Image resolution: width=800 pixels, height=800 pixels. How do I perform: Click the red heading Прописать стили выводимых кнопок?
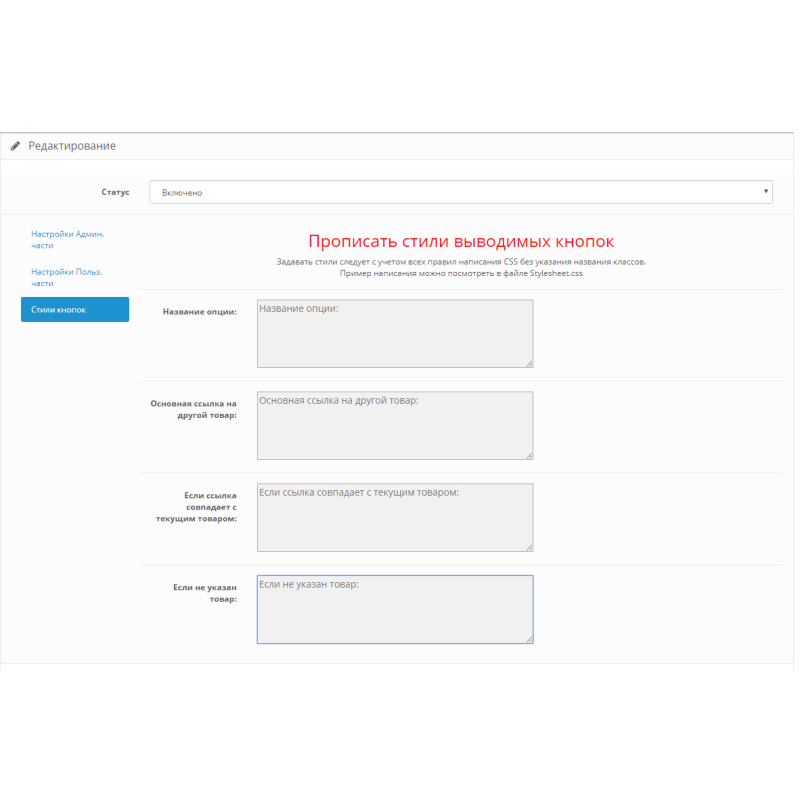(462, 241)
